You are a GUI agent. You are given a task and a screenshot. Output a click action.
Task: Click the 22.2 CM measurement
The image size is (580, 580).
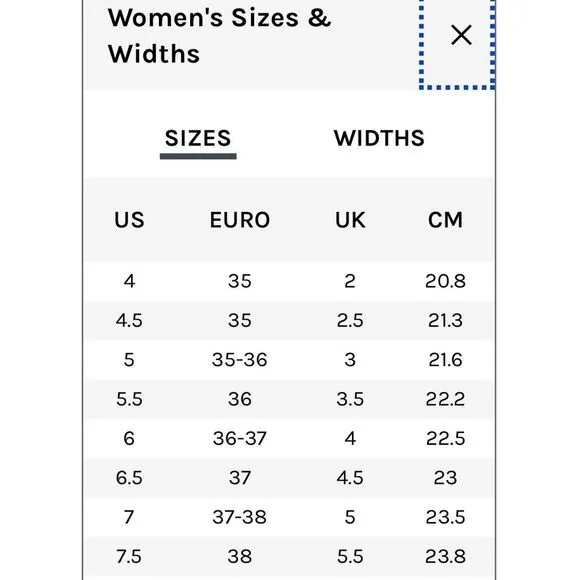click(445, 399)
